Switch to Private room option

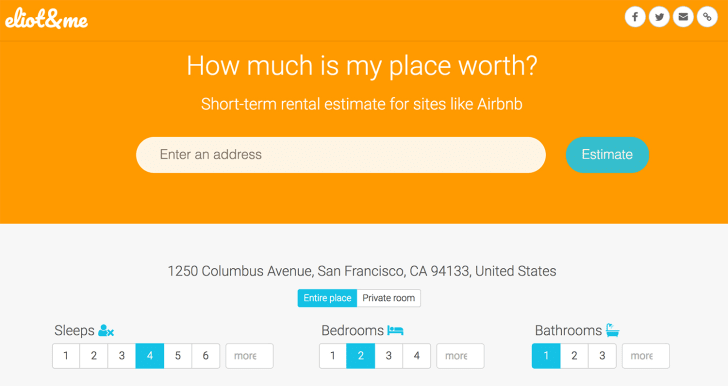[x=389, y=298]
